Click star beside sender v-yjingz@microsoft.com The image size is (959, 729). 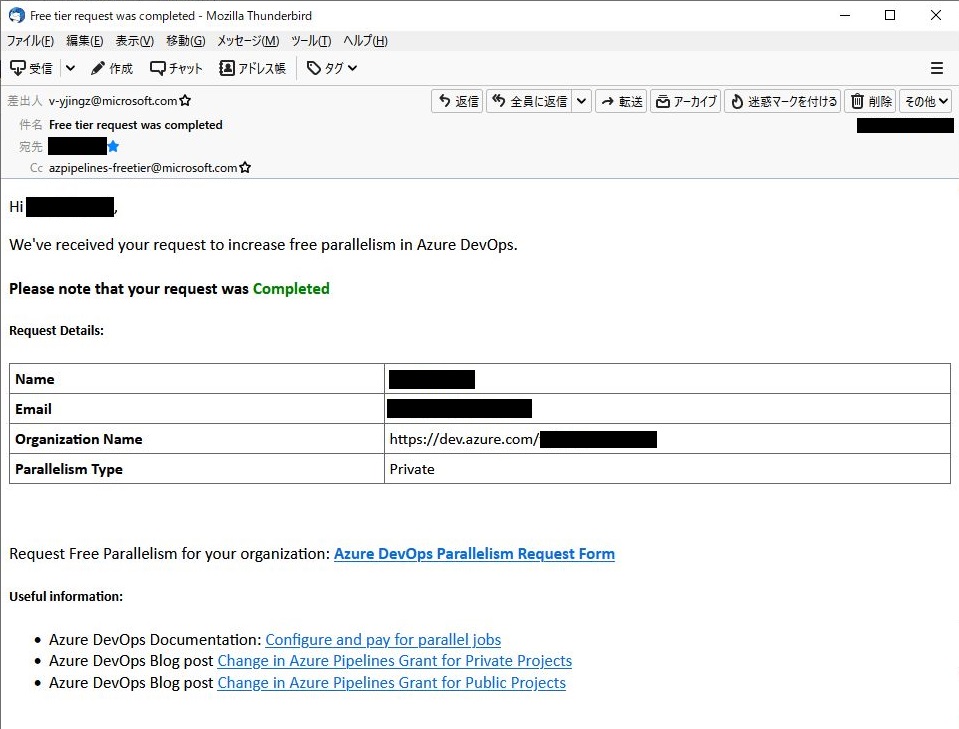tap(185, 100)
